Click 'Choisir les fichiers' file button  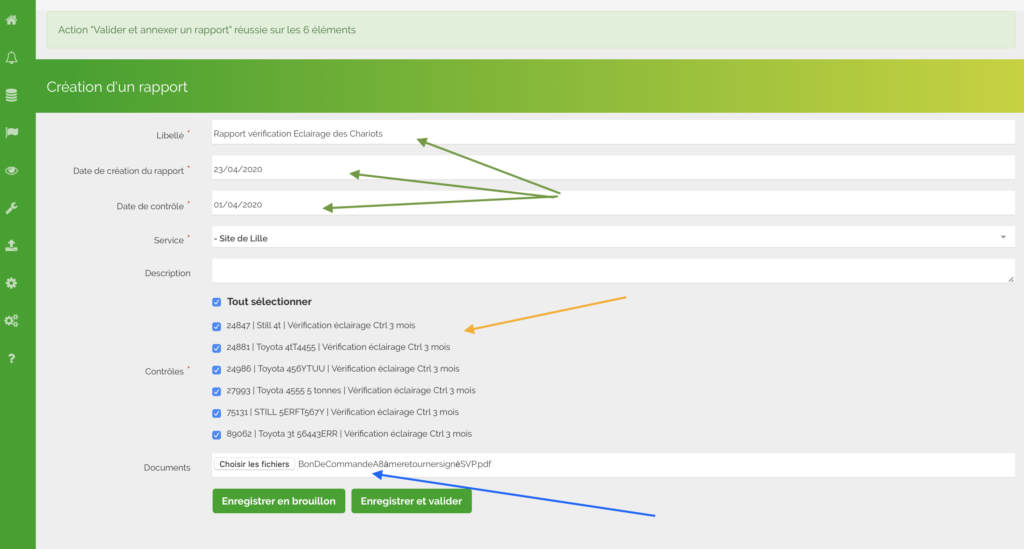(x=254, y=464)
